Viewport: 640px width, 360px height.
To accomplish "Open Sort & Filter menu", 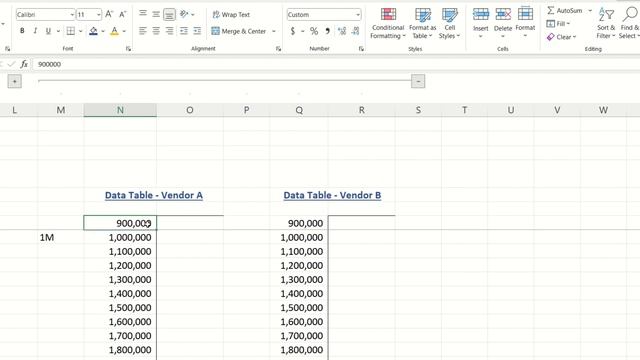I will point(606,24).
